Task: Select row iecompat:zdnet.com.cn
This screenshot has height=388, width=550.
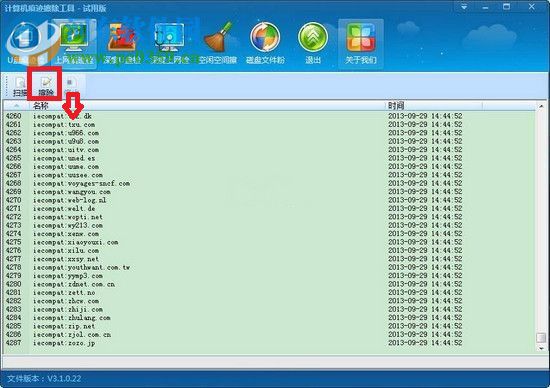Action: (x=269, y=285)
